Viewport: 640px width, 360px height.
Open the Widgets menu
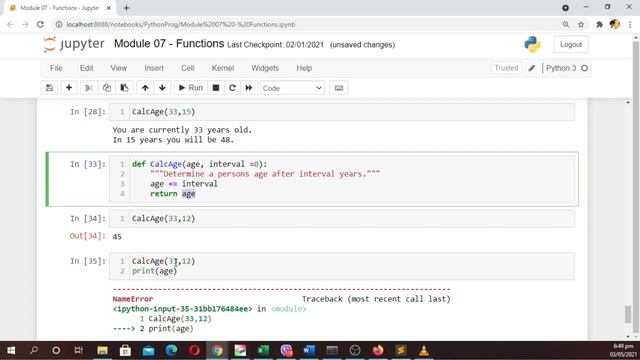click(265, 68)
